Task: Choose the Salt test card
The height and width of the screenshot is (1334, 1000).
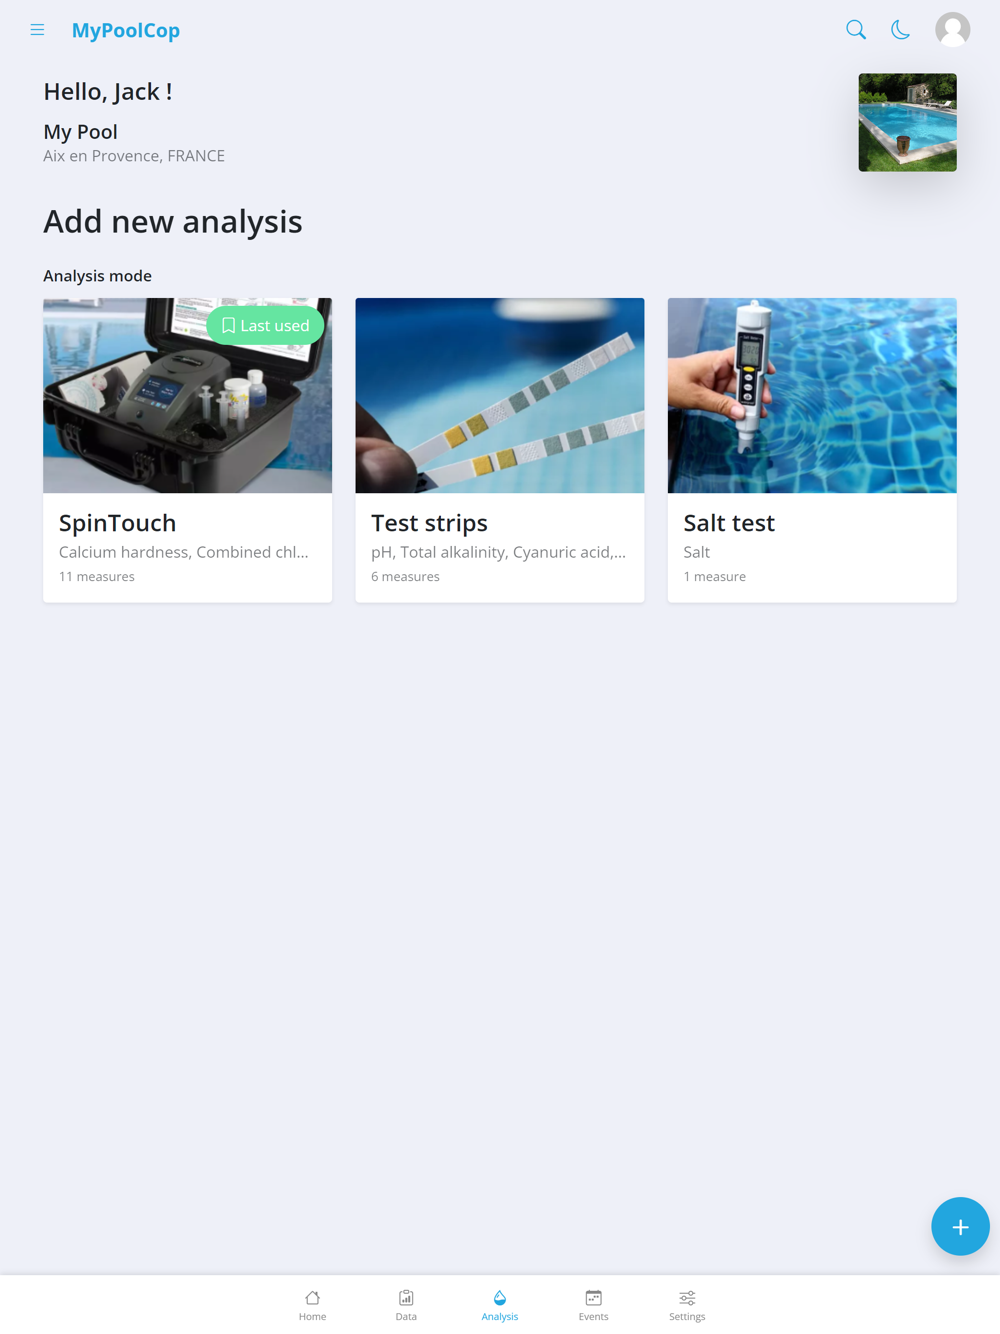Action: (812, 450)
